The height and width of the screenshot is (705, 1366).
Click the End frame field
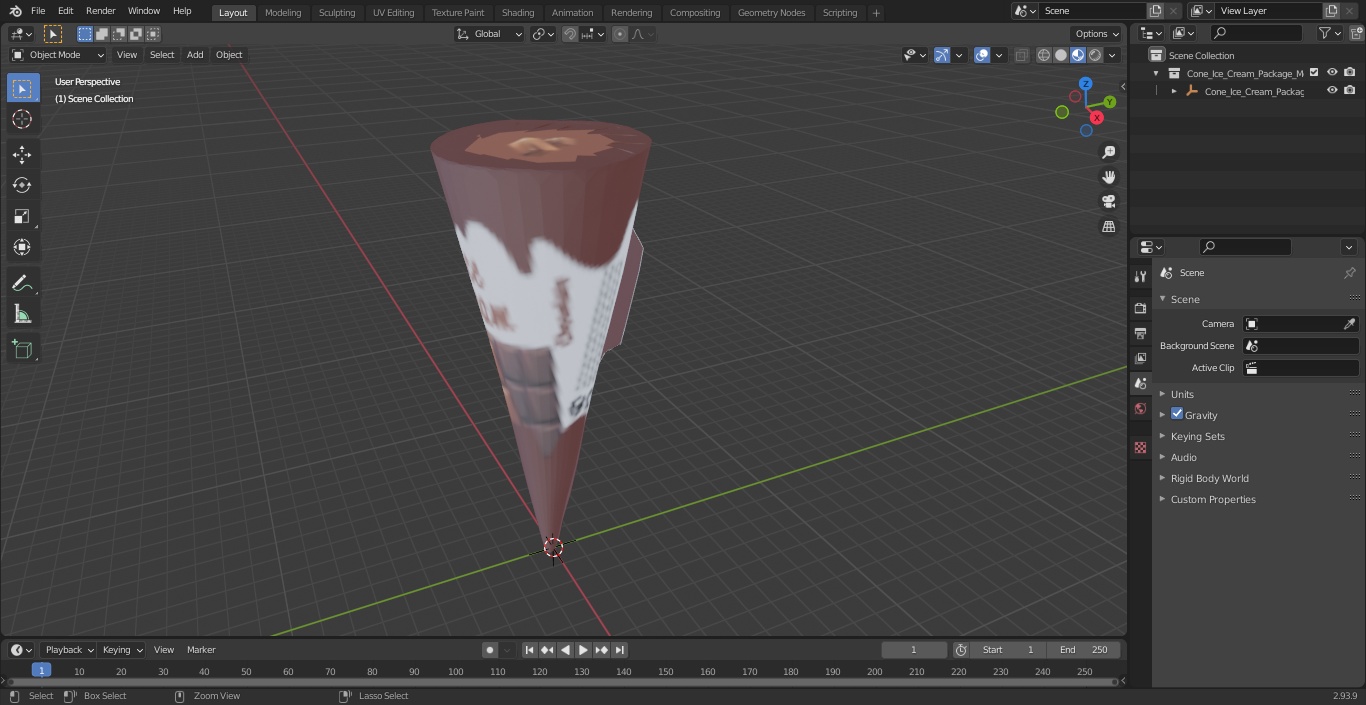[x=1084, y=650]
